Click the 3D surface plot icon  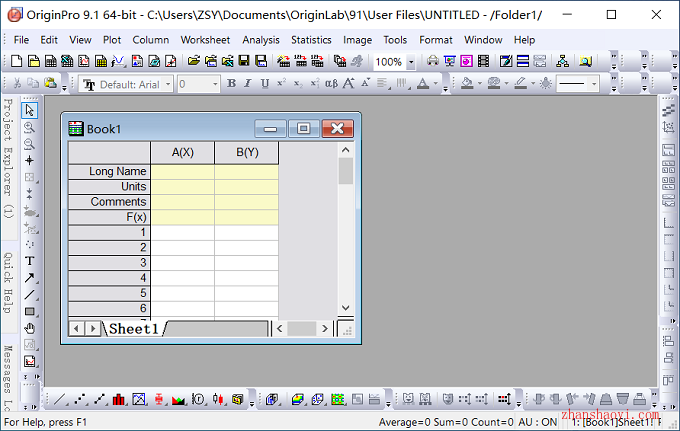coord(298,399)
